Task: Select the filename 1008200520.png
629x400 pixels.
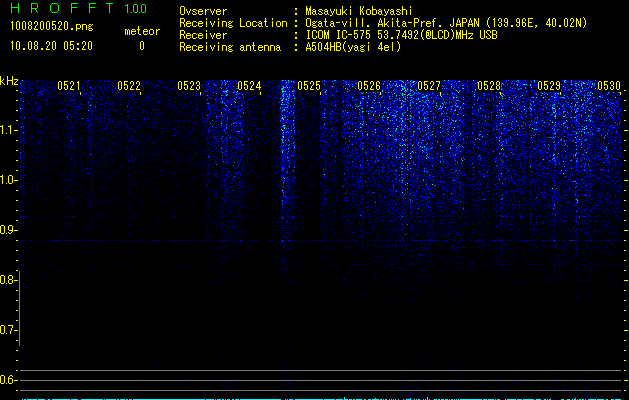Action: pyautogui.click(x=52, y=26)
